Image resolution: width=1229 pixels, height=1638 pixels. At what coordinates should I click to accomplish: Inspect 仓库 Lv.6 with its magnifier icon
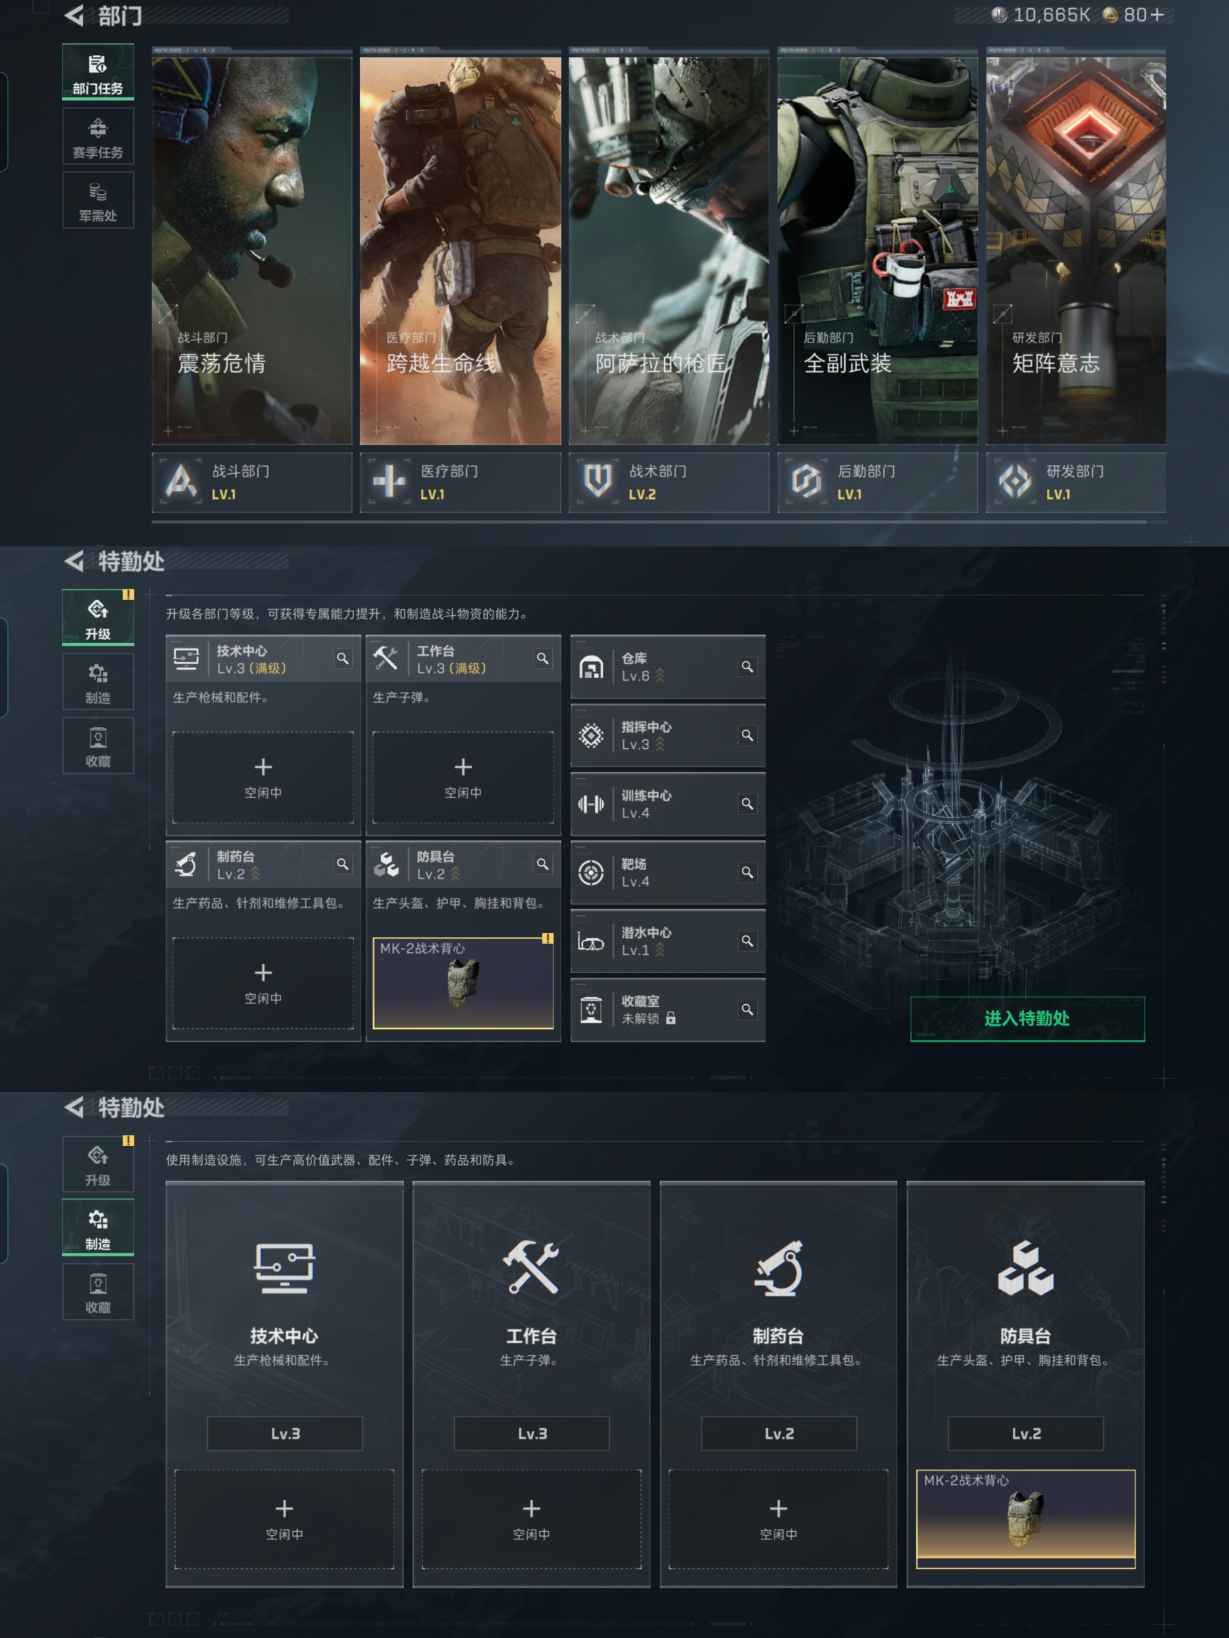pos(747,667)
